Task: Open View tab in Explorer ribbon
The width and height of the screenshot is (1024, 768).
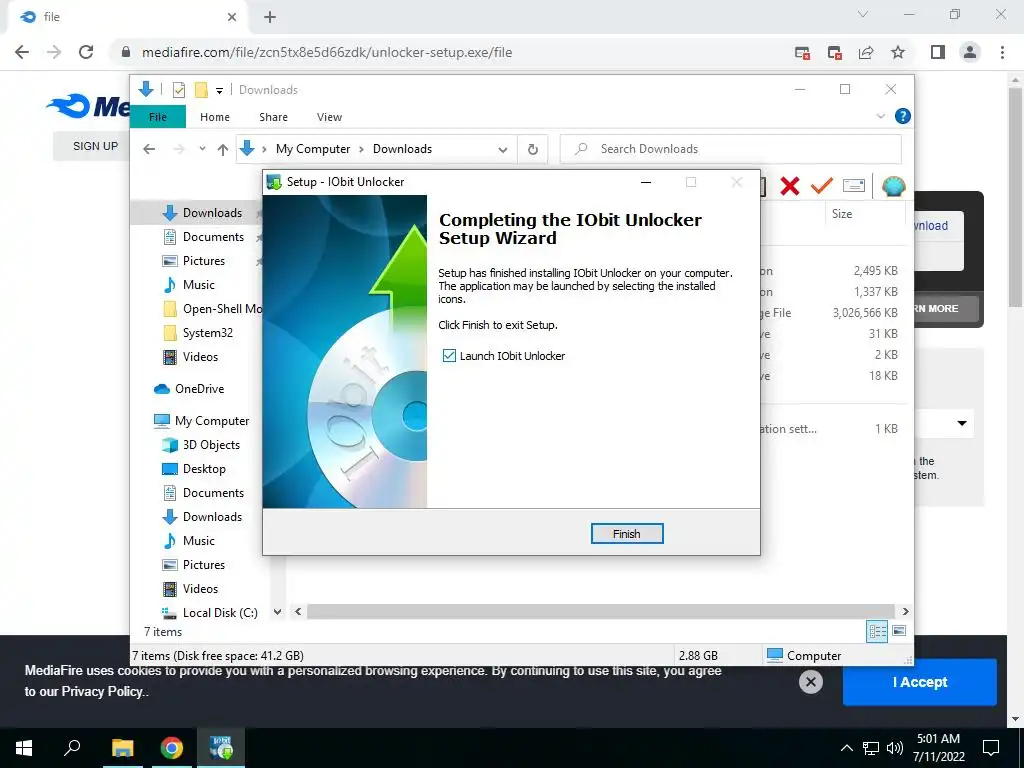Action: point(329,117)
